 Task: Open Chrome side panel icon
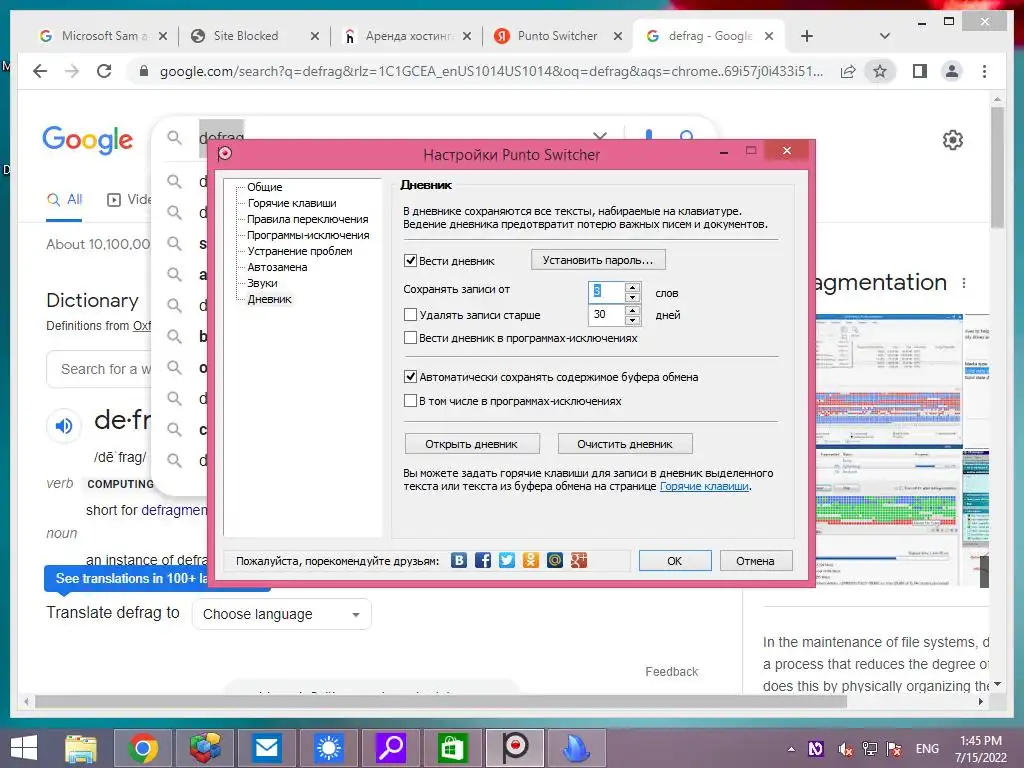point(920,71)
